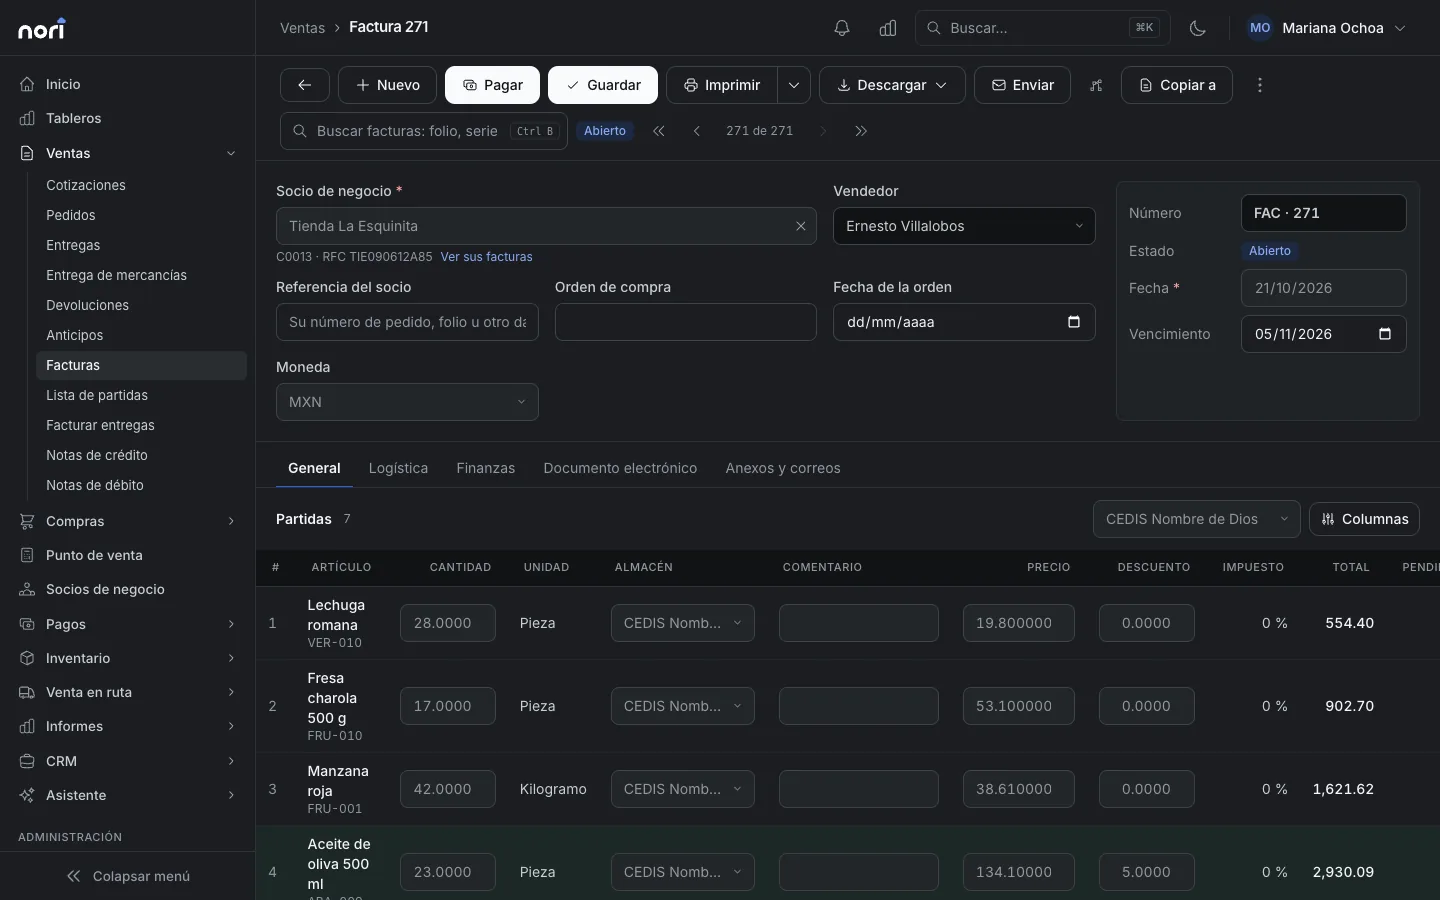Jump to the first invoice record
Image resolution: width=1440 pixels, height=900 pixels.
pos(659,131)
